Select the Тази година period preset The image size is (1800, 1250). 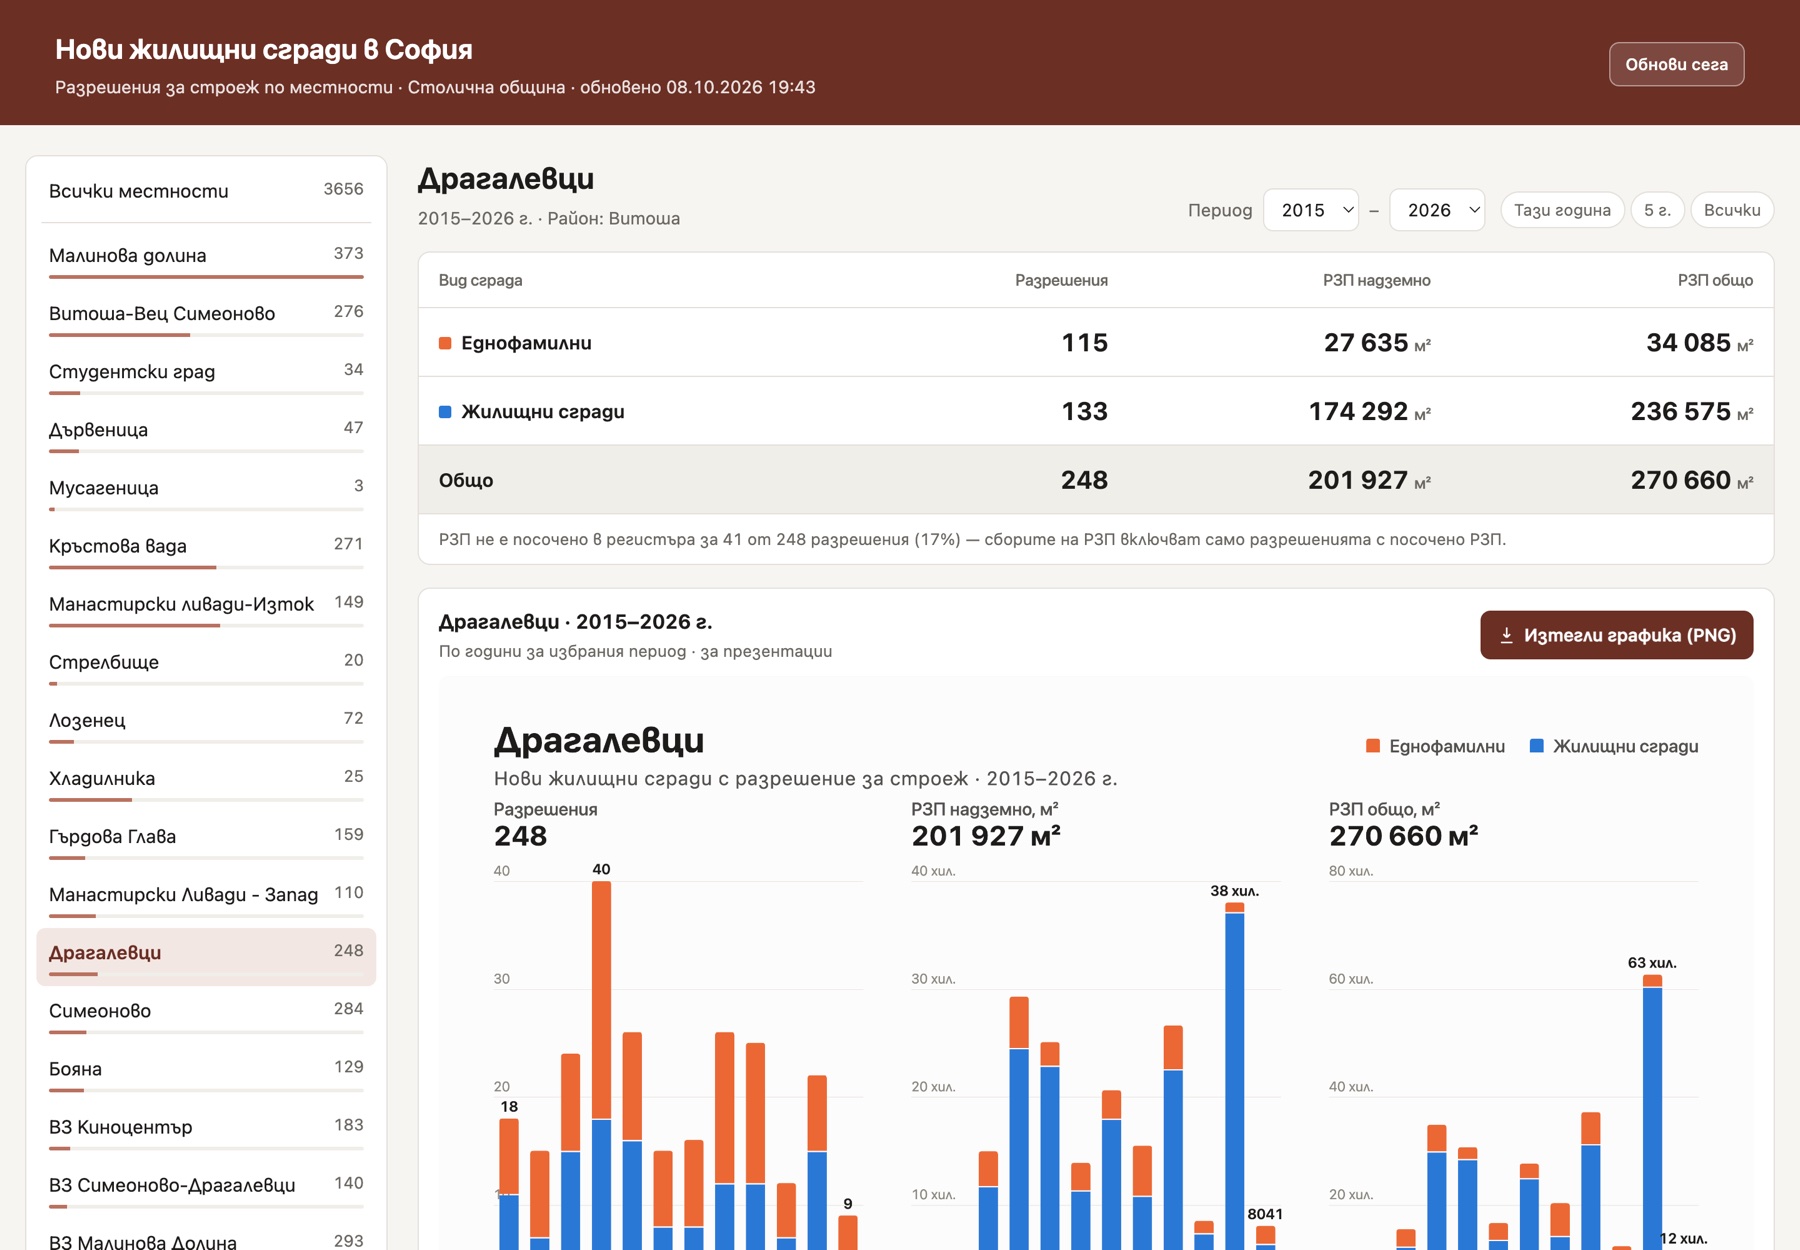1562,210
